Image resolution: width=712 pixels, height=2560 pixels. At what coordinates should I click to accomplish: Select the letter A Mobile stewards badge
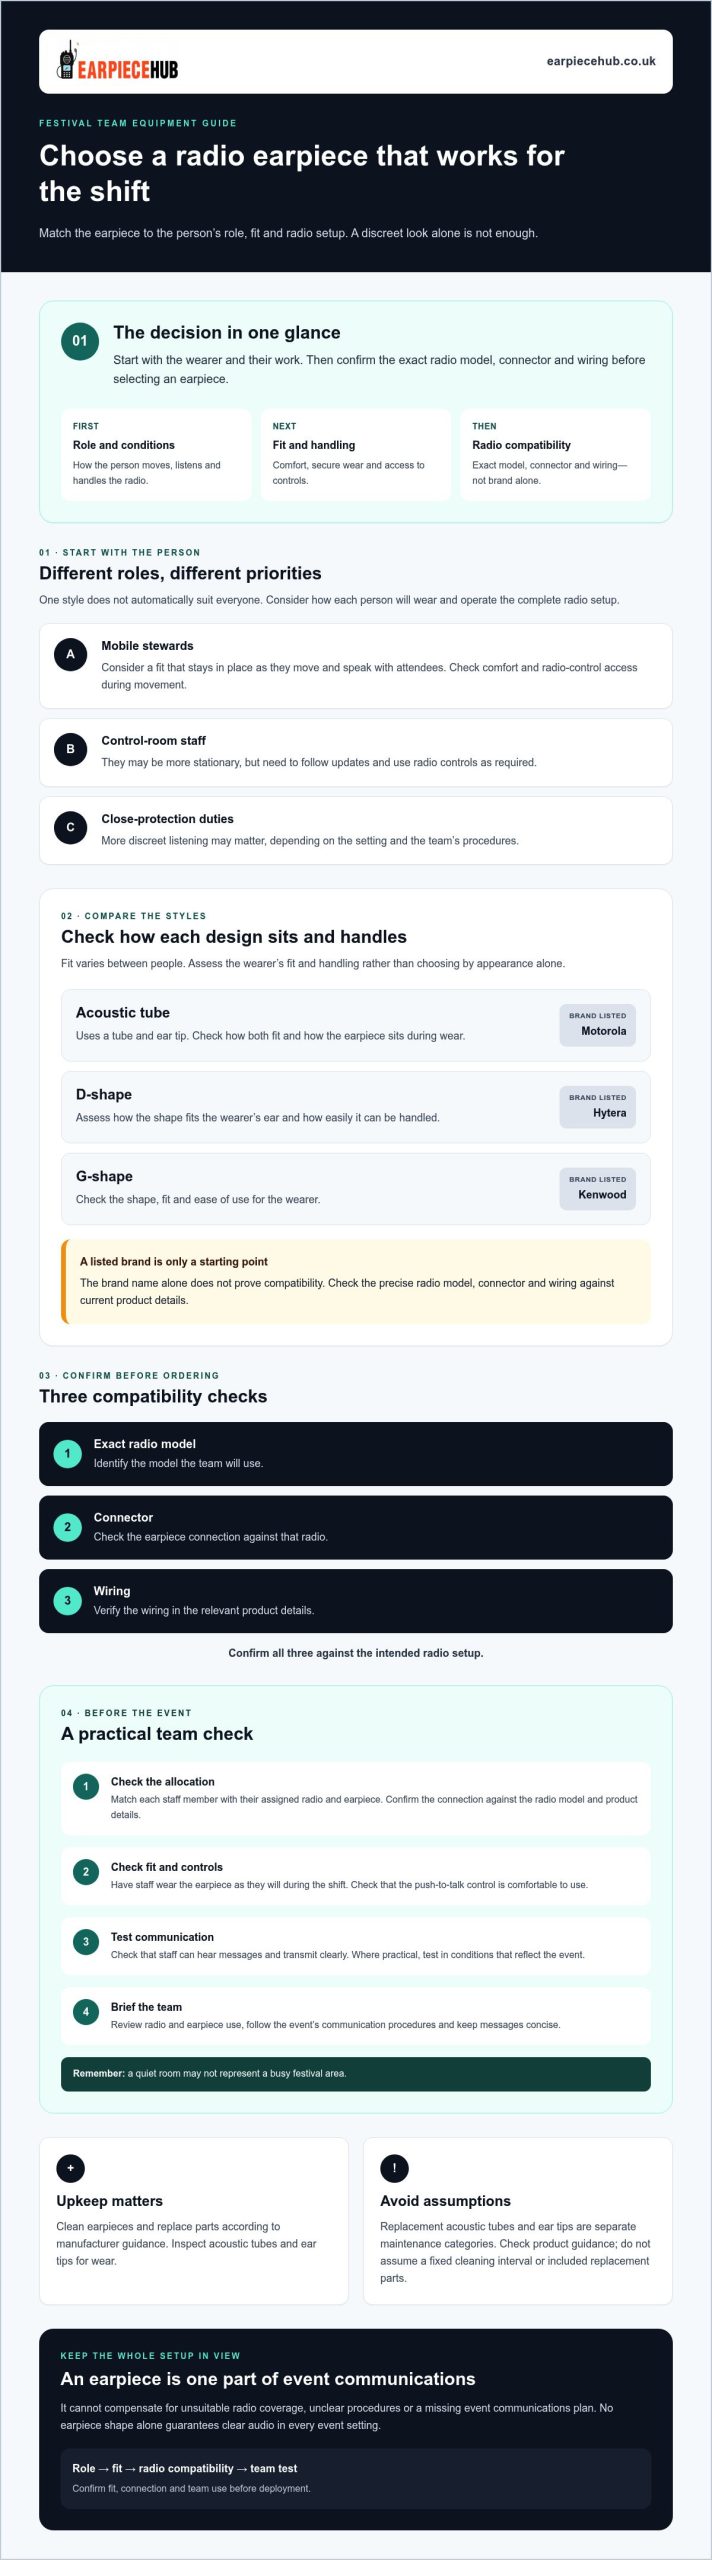click(x=70, y=654)
